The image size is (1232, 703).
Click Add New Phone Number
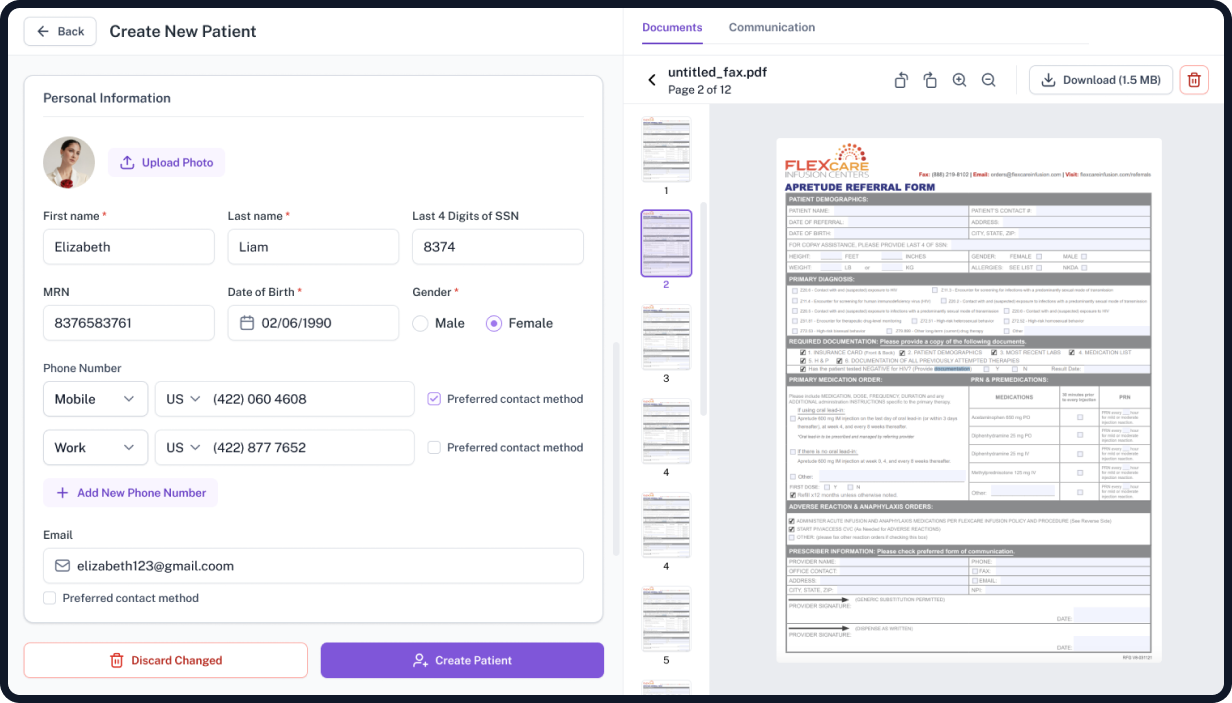130,493
